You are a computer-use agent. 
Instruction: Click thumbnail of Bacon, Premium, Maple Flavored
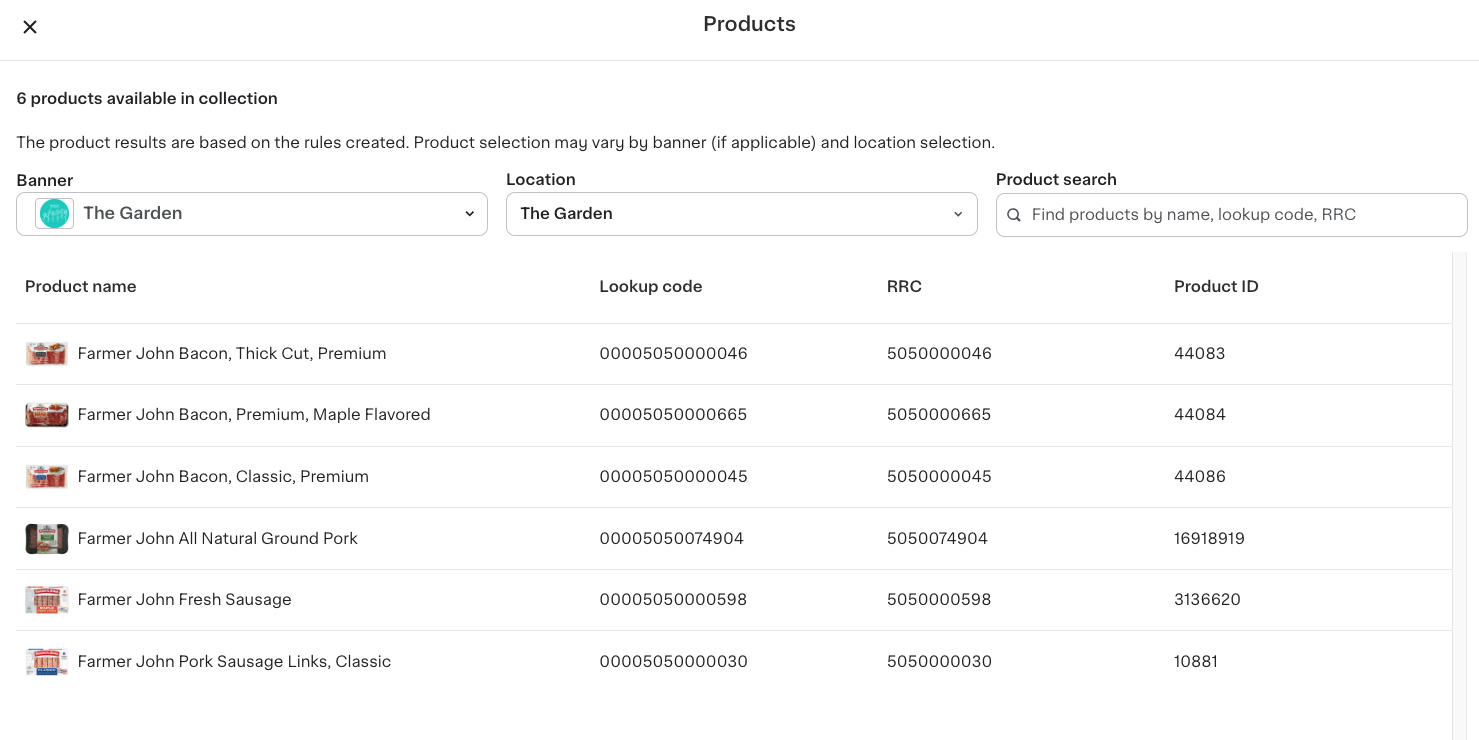[x=47, y=415]
